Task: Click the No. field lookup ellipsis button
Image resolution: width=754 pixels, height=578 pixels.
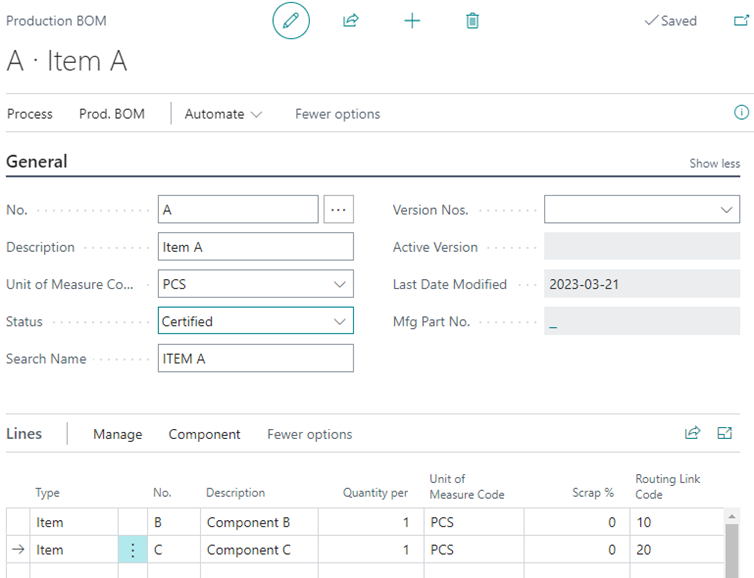Action: (x=339, y=209)
